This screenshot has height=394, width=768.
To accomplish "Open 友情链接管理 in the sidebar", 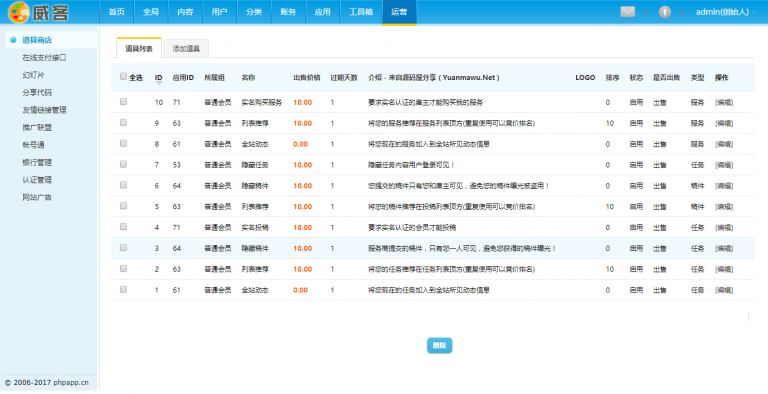I will 44,110.
